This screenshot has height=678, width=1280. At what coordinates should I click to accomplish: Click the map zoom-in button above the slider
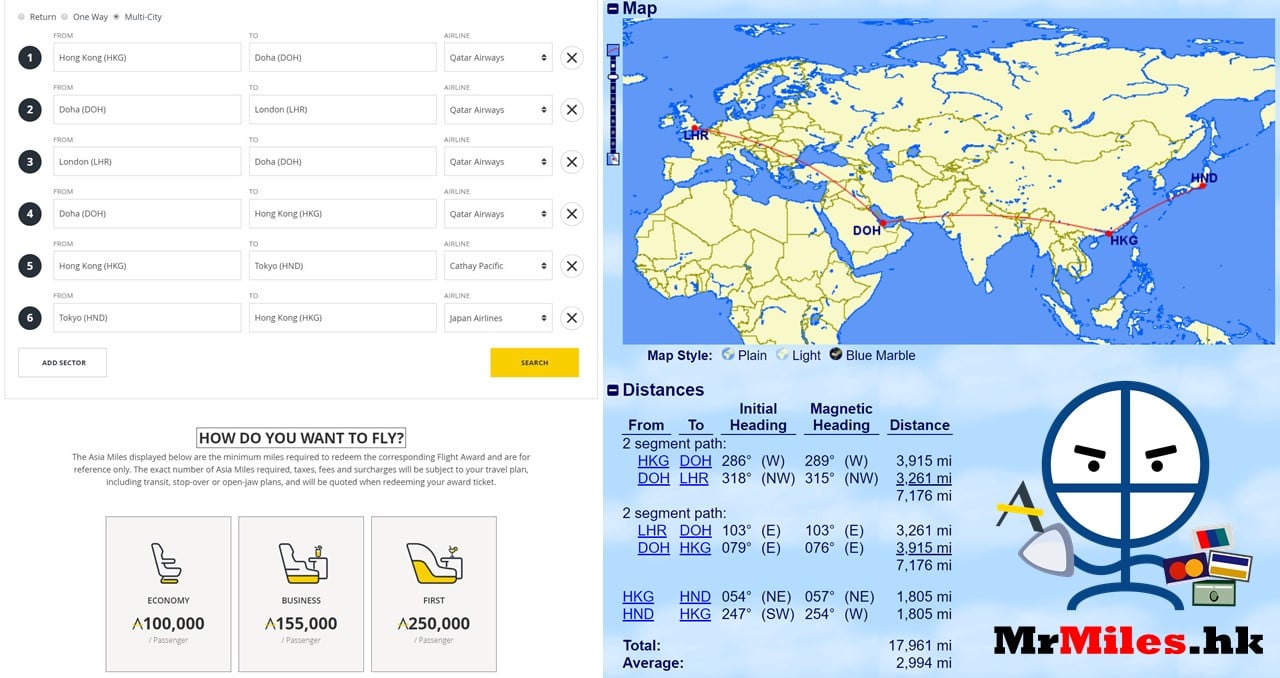[x=613, y=50]
